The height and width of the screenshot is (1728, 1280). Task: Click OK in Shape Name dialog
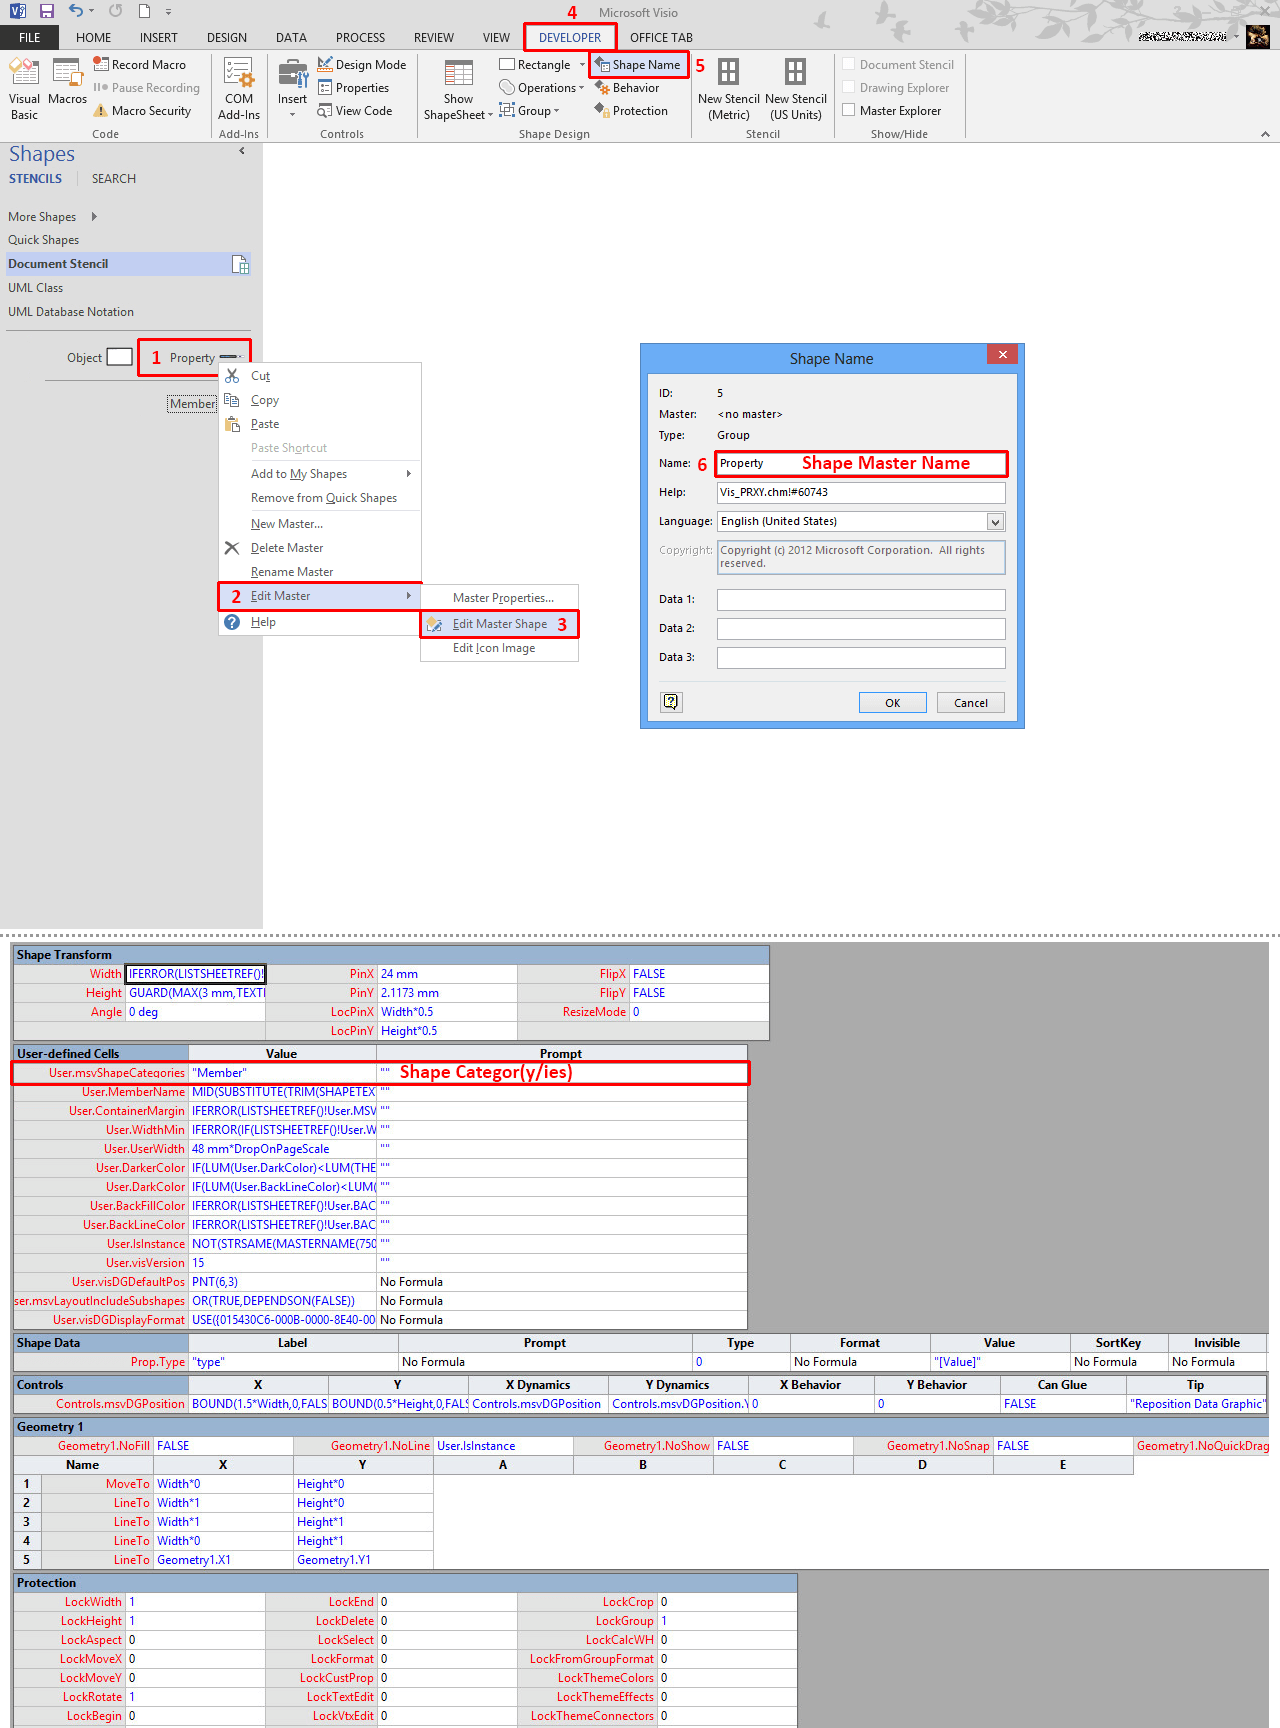(x=892, y=702)
